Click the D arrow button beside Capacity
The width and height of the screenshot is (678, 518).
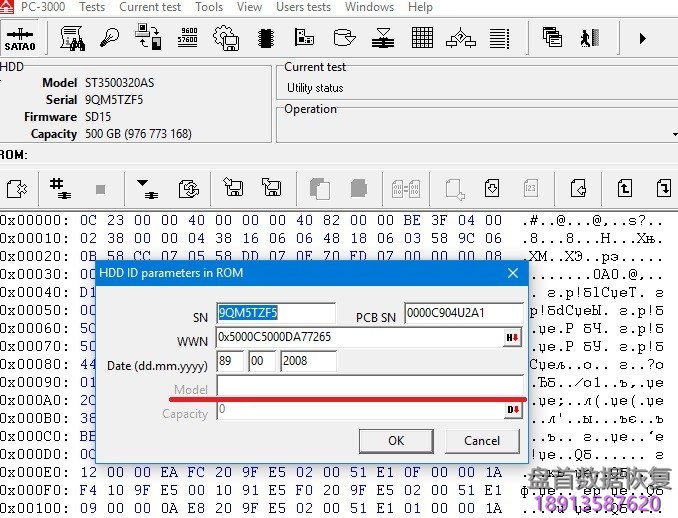pos(513,409)
